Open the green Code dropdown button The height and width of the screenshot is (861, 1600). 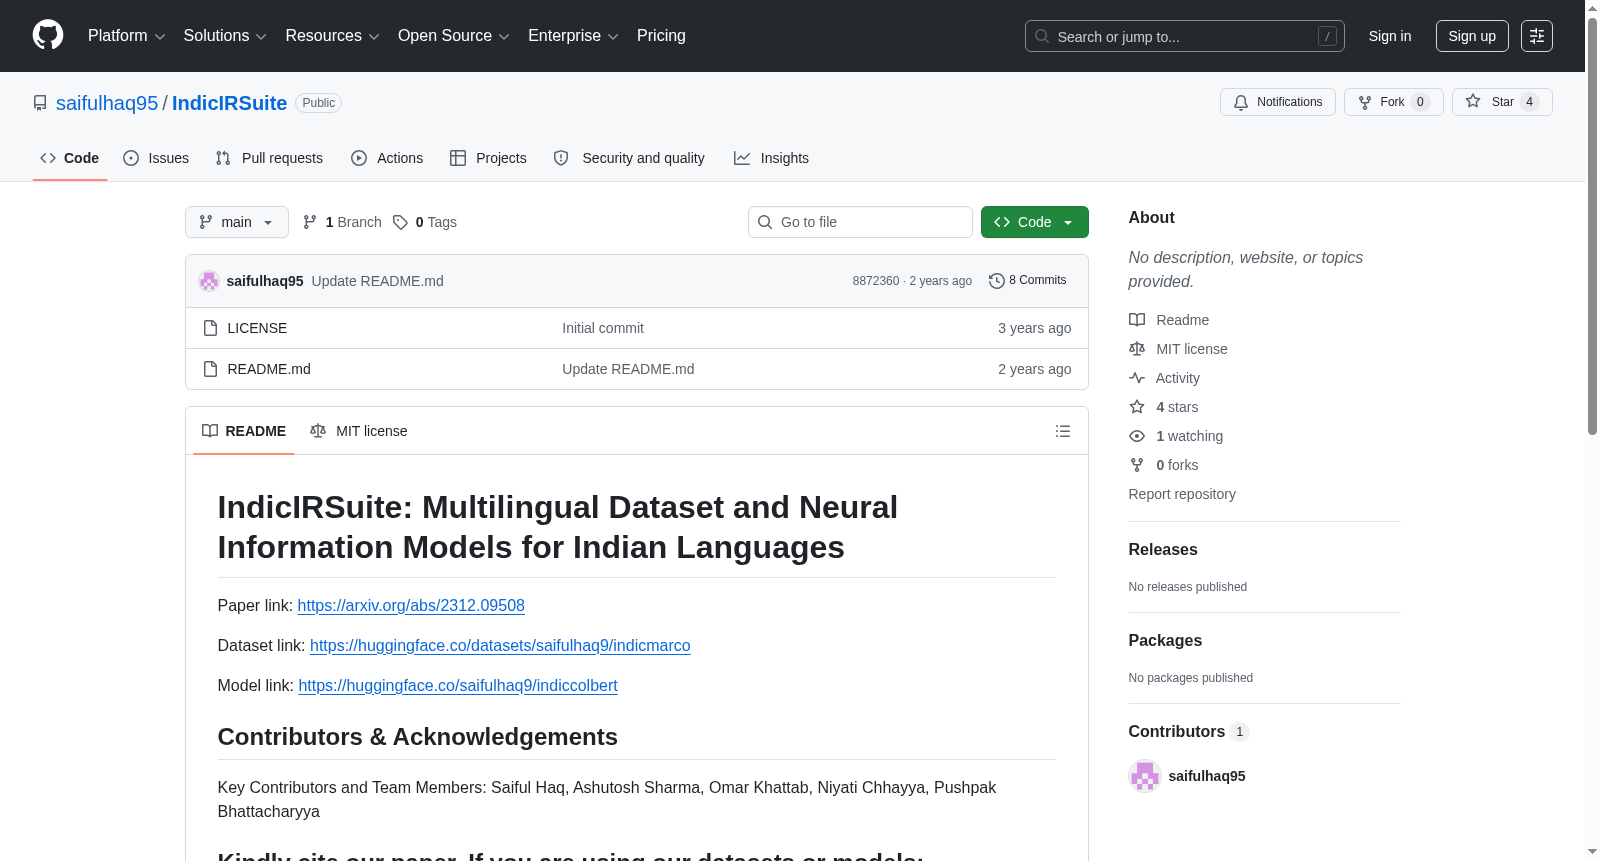click(1035, 222)
